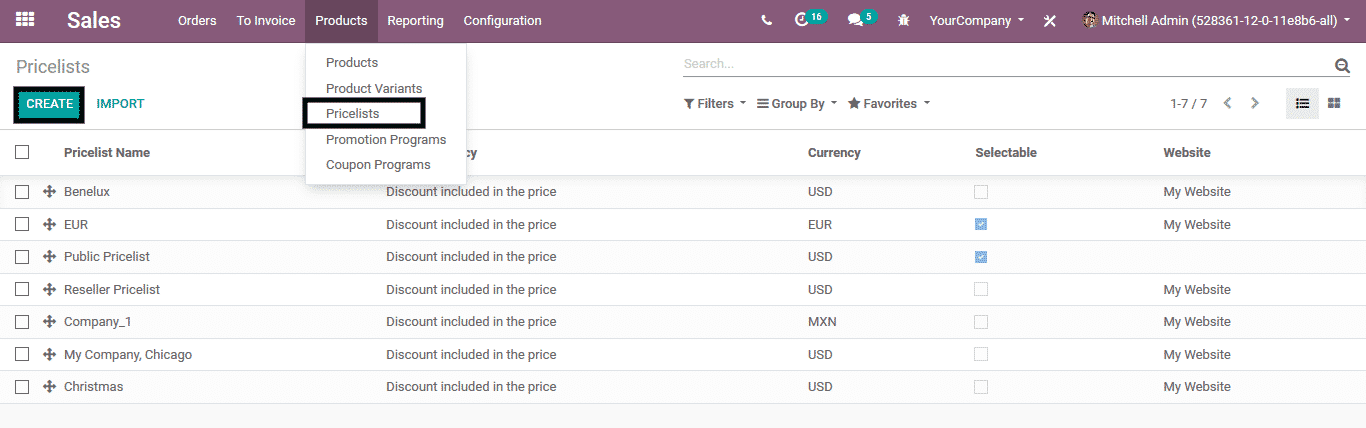Select Promotion Programs from Products menu
This screenshot has height=428, width=1366.
[386, 139]
